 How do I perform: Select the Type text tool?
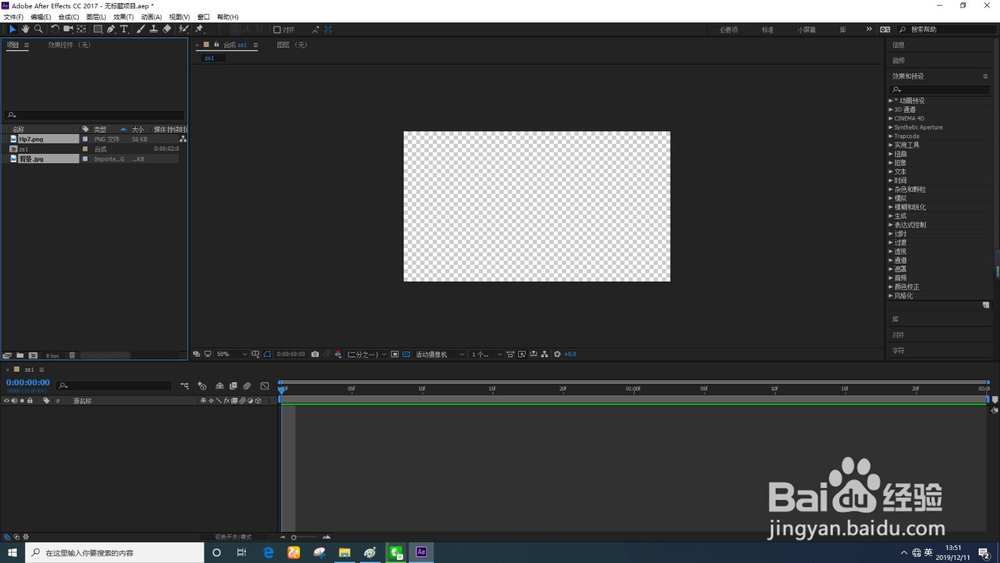point(124,29)
